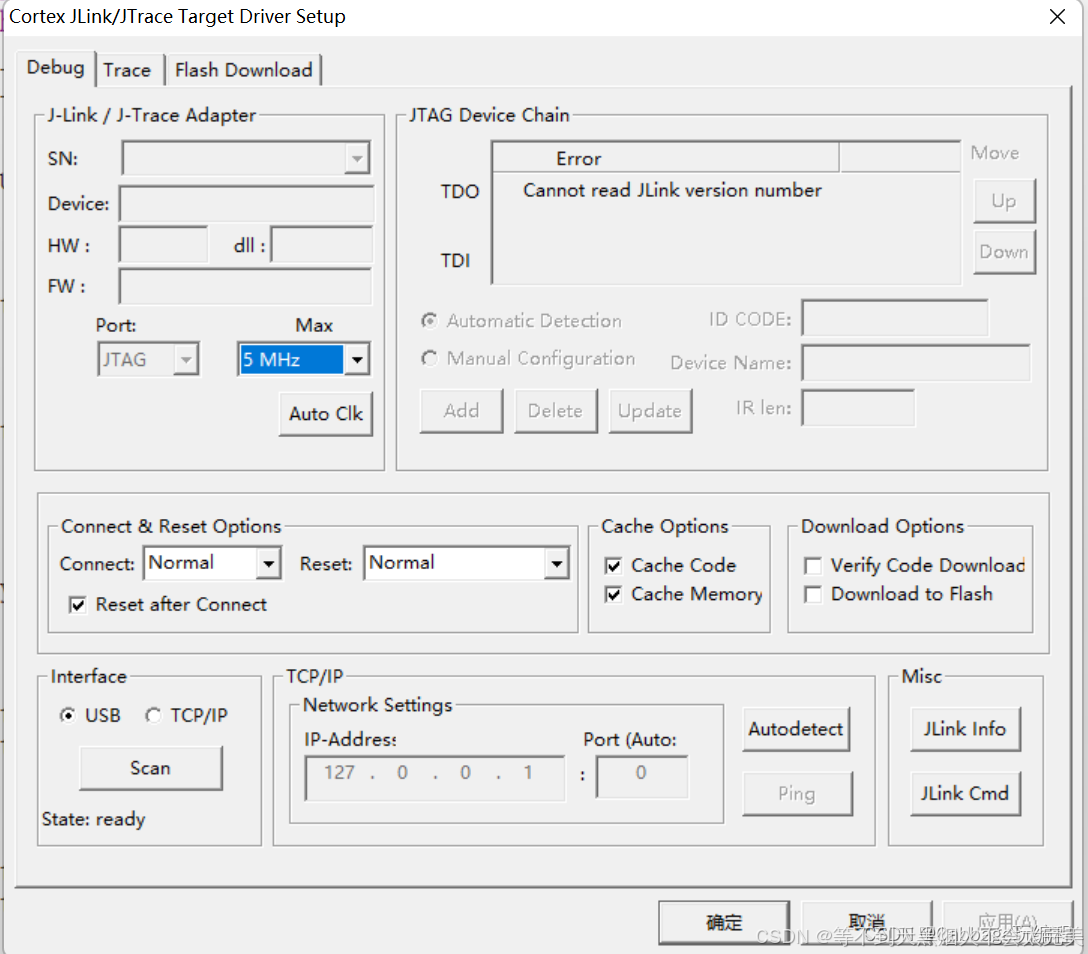Viewport: 1088px width, 954px height.
Task: Switch to the Trace tab
Action: click(129, 69)
